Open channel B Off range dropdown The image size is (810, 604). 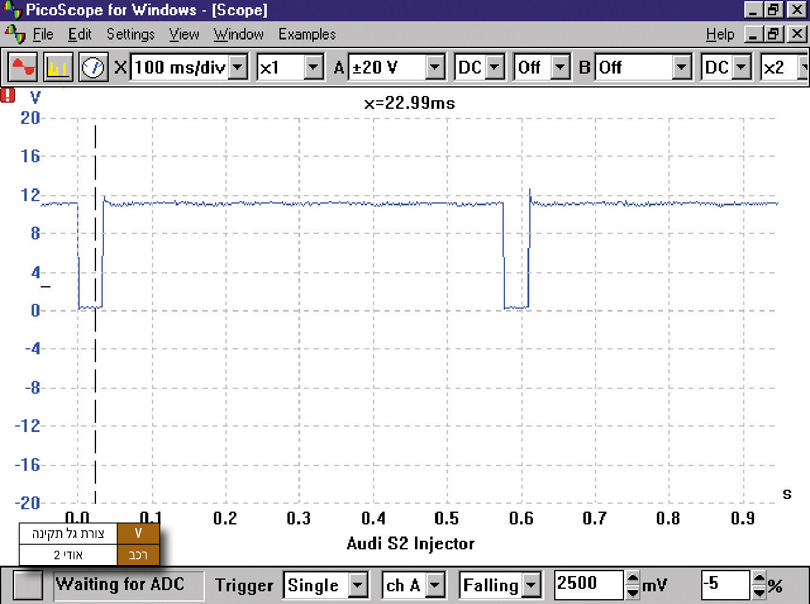[682, 68]
